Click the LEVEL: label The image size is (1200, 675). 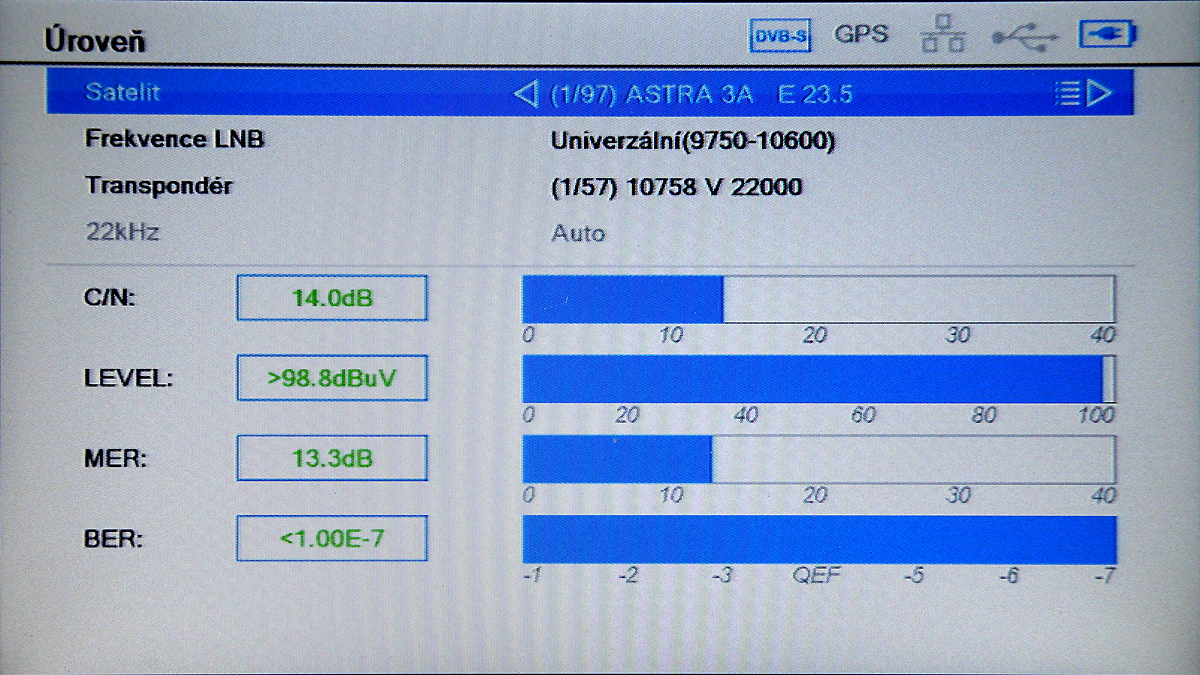pyautogui.click(x=129, y=378)
